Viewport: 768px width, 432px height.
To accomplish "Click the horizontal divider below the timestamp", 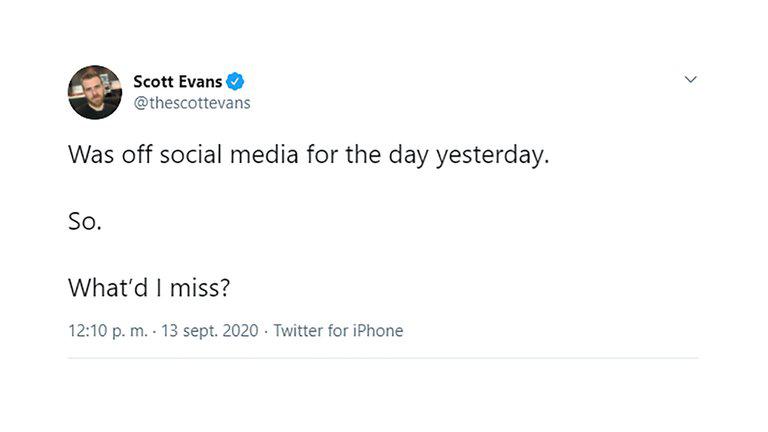I will (x=383, y=358).
